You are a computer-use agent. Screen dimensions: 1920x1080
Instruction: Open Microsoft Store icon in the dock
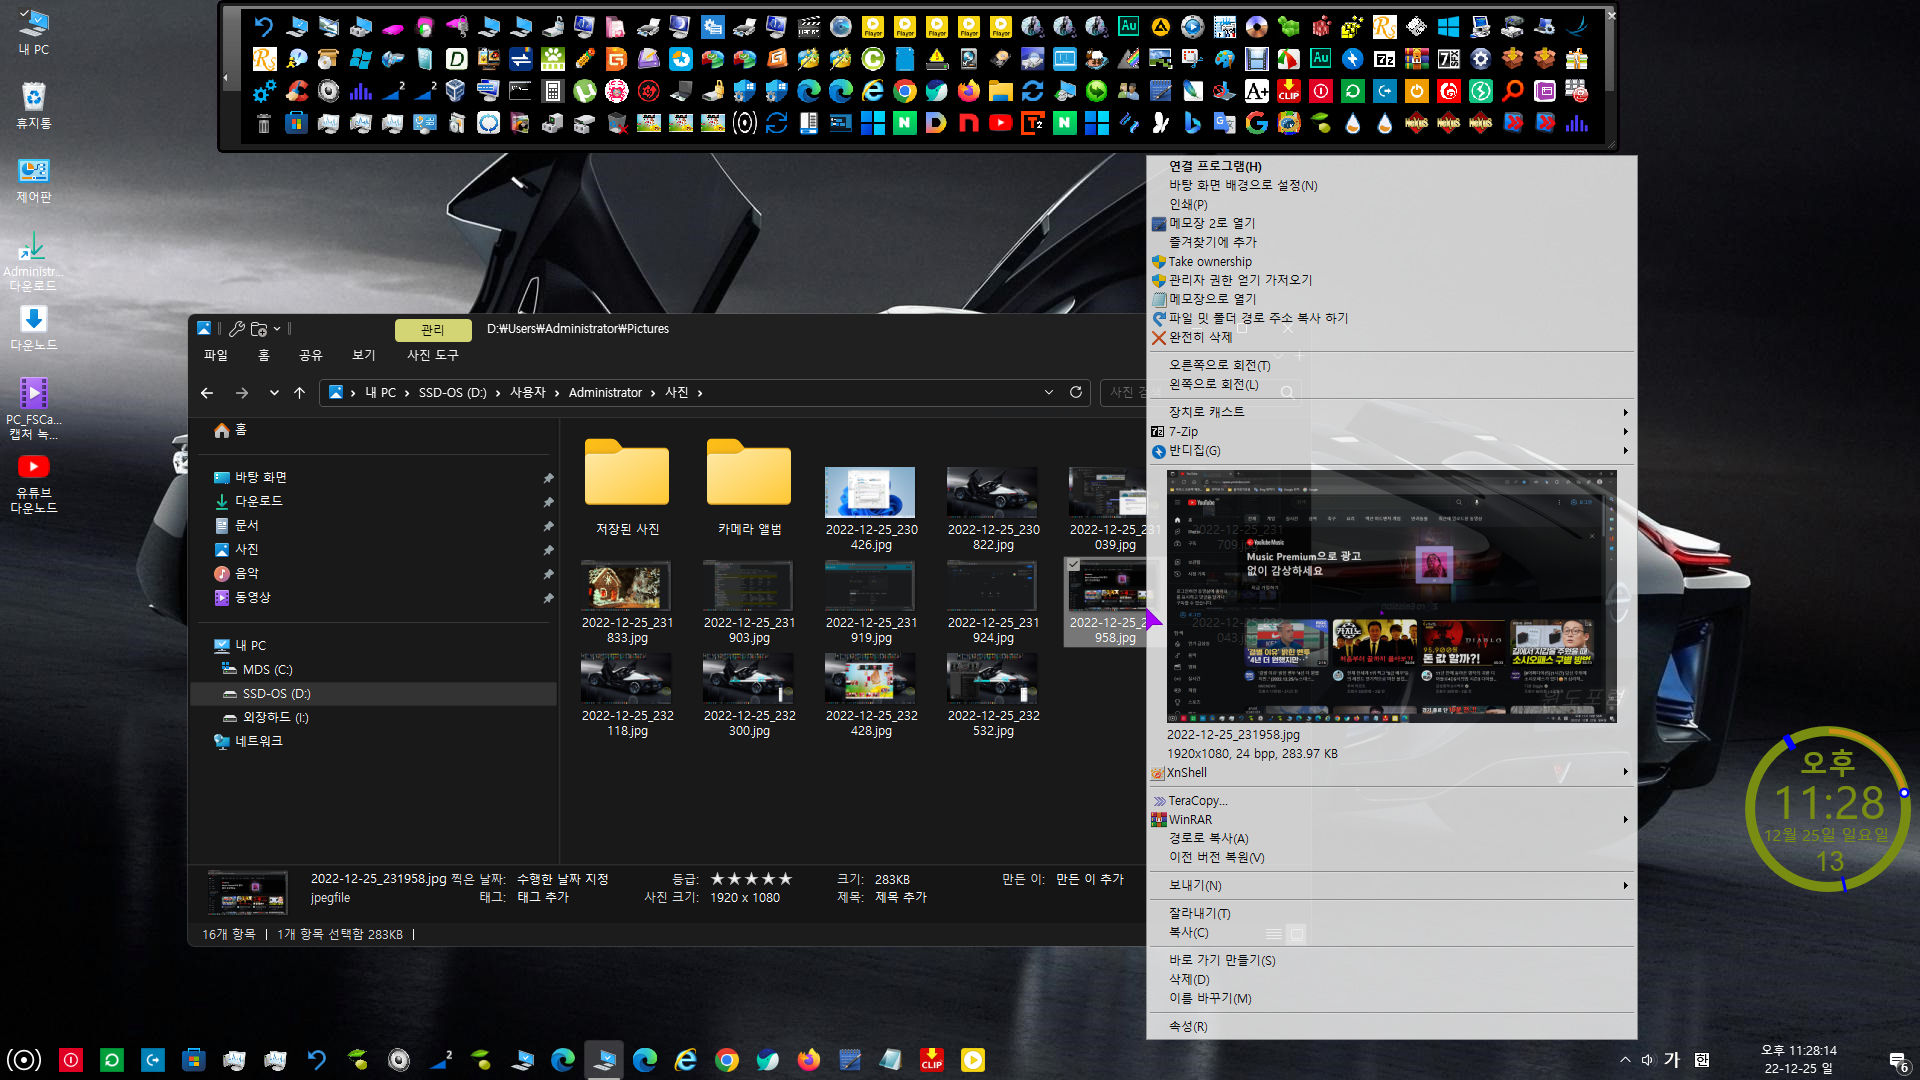coord(296,123)
